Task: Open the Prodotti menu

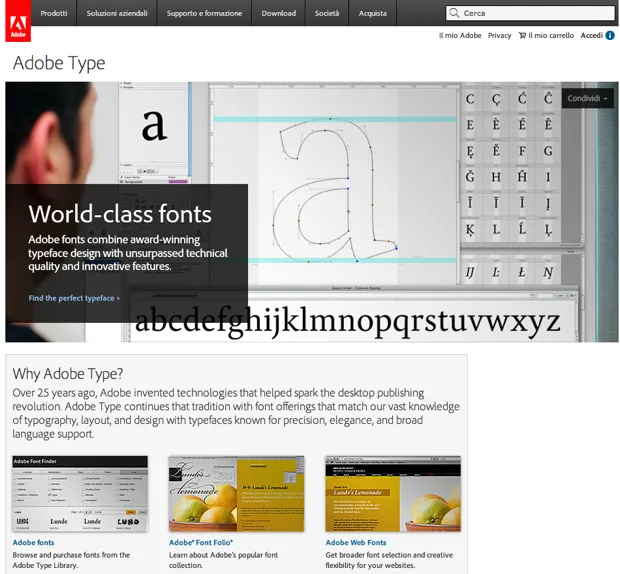Action: (x=54, y=13)
